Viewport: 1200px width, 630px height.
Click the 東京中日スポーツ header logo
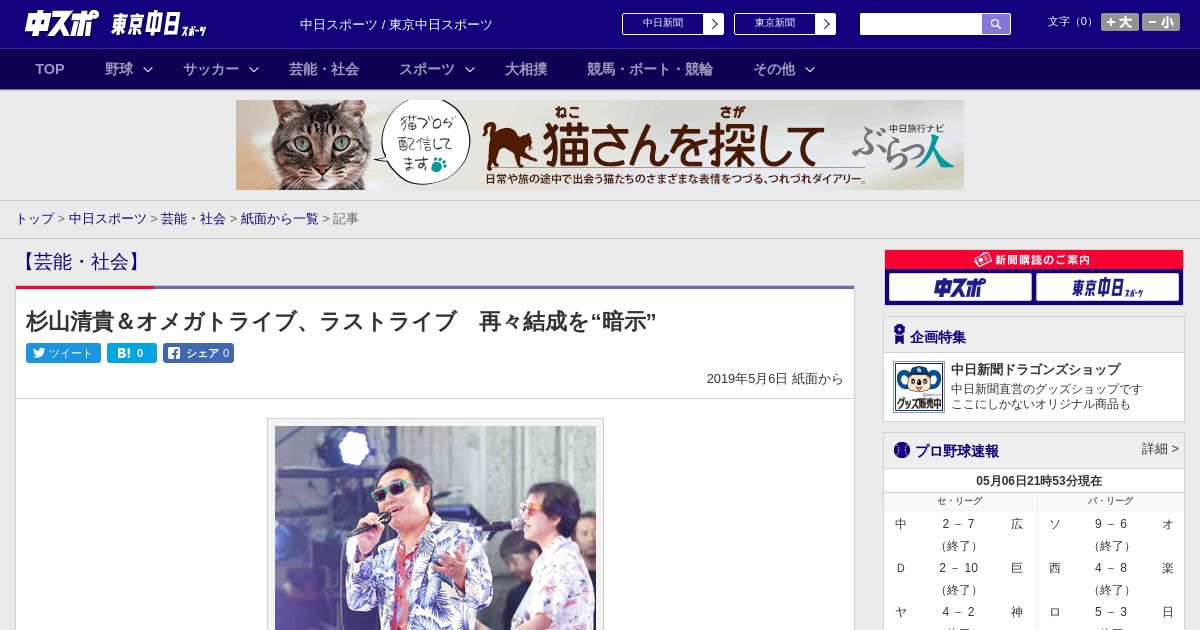pyautogui.click(x=159, y=24)
